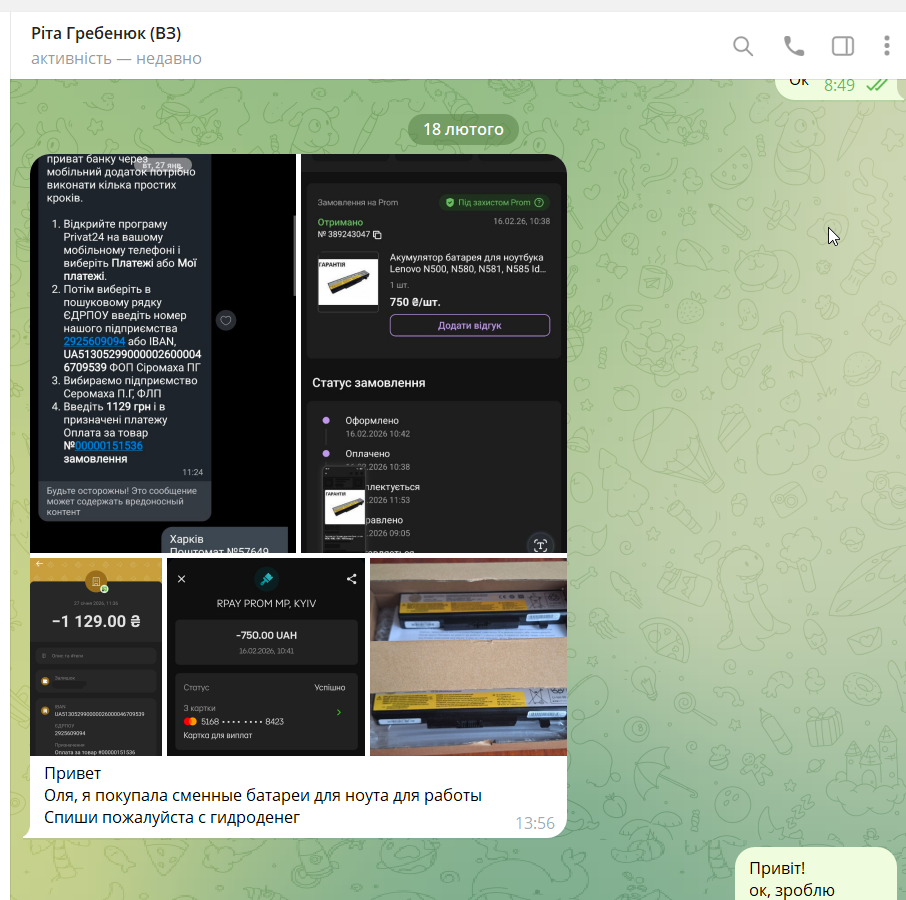The image size is (906, 900).
Task: Click the battery product image in order
Action: click(348, 282)
